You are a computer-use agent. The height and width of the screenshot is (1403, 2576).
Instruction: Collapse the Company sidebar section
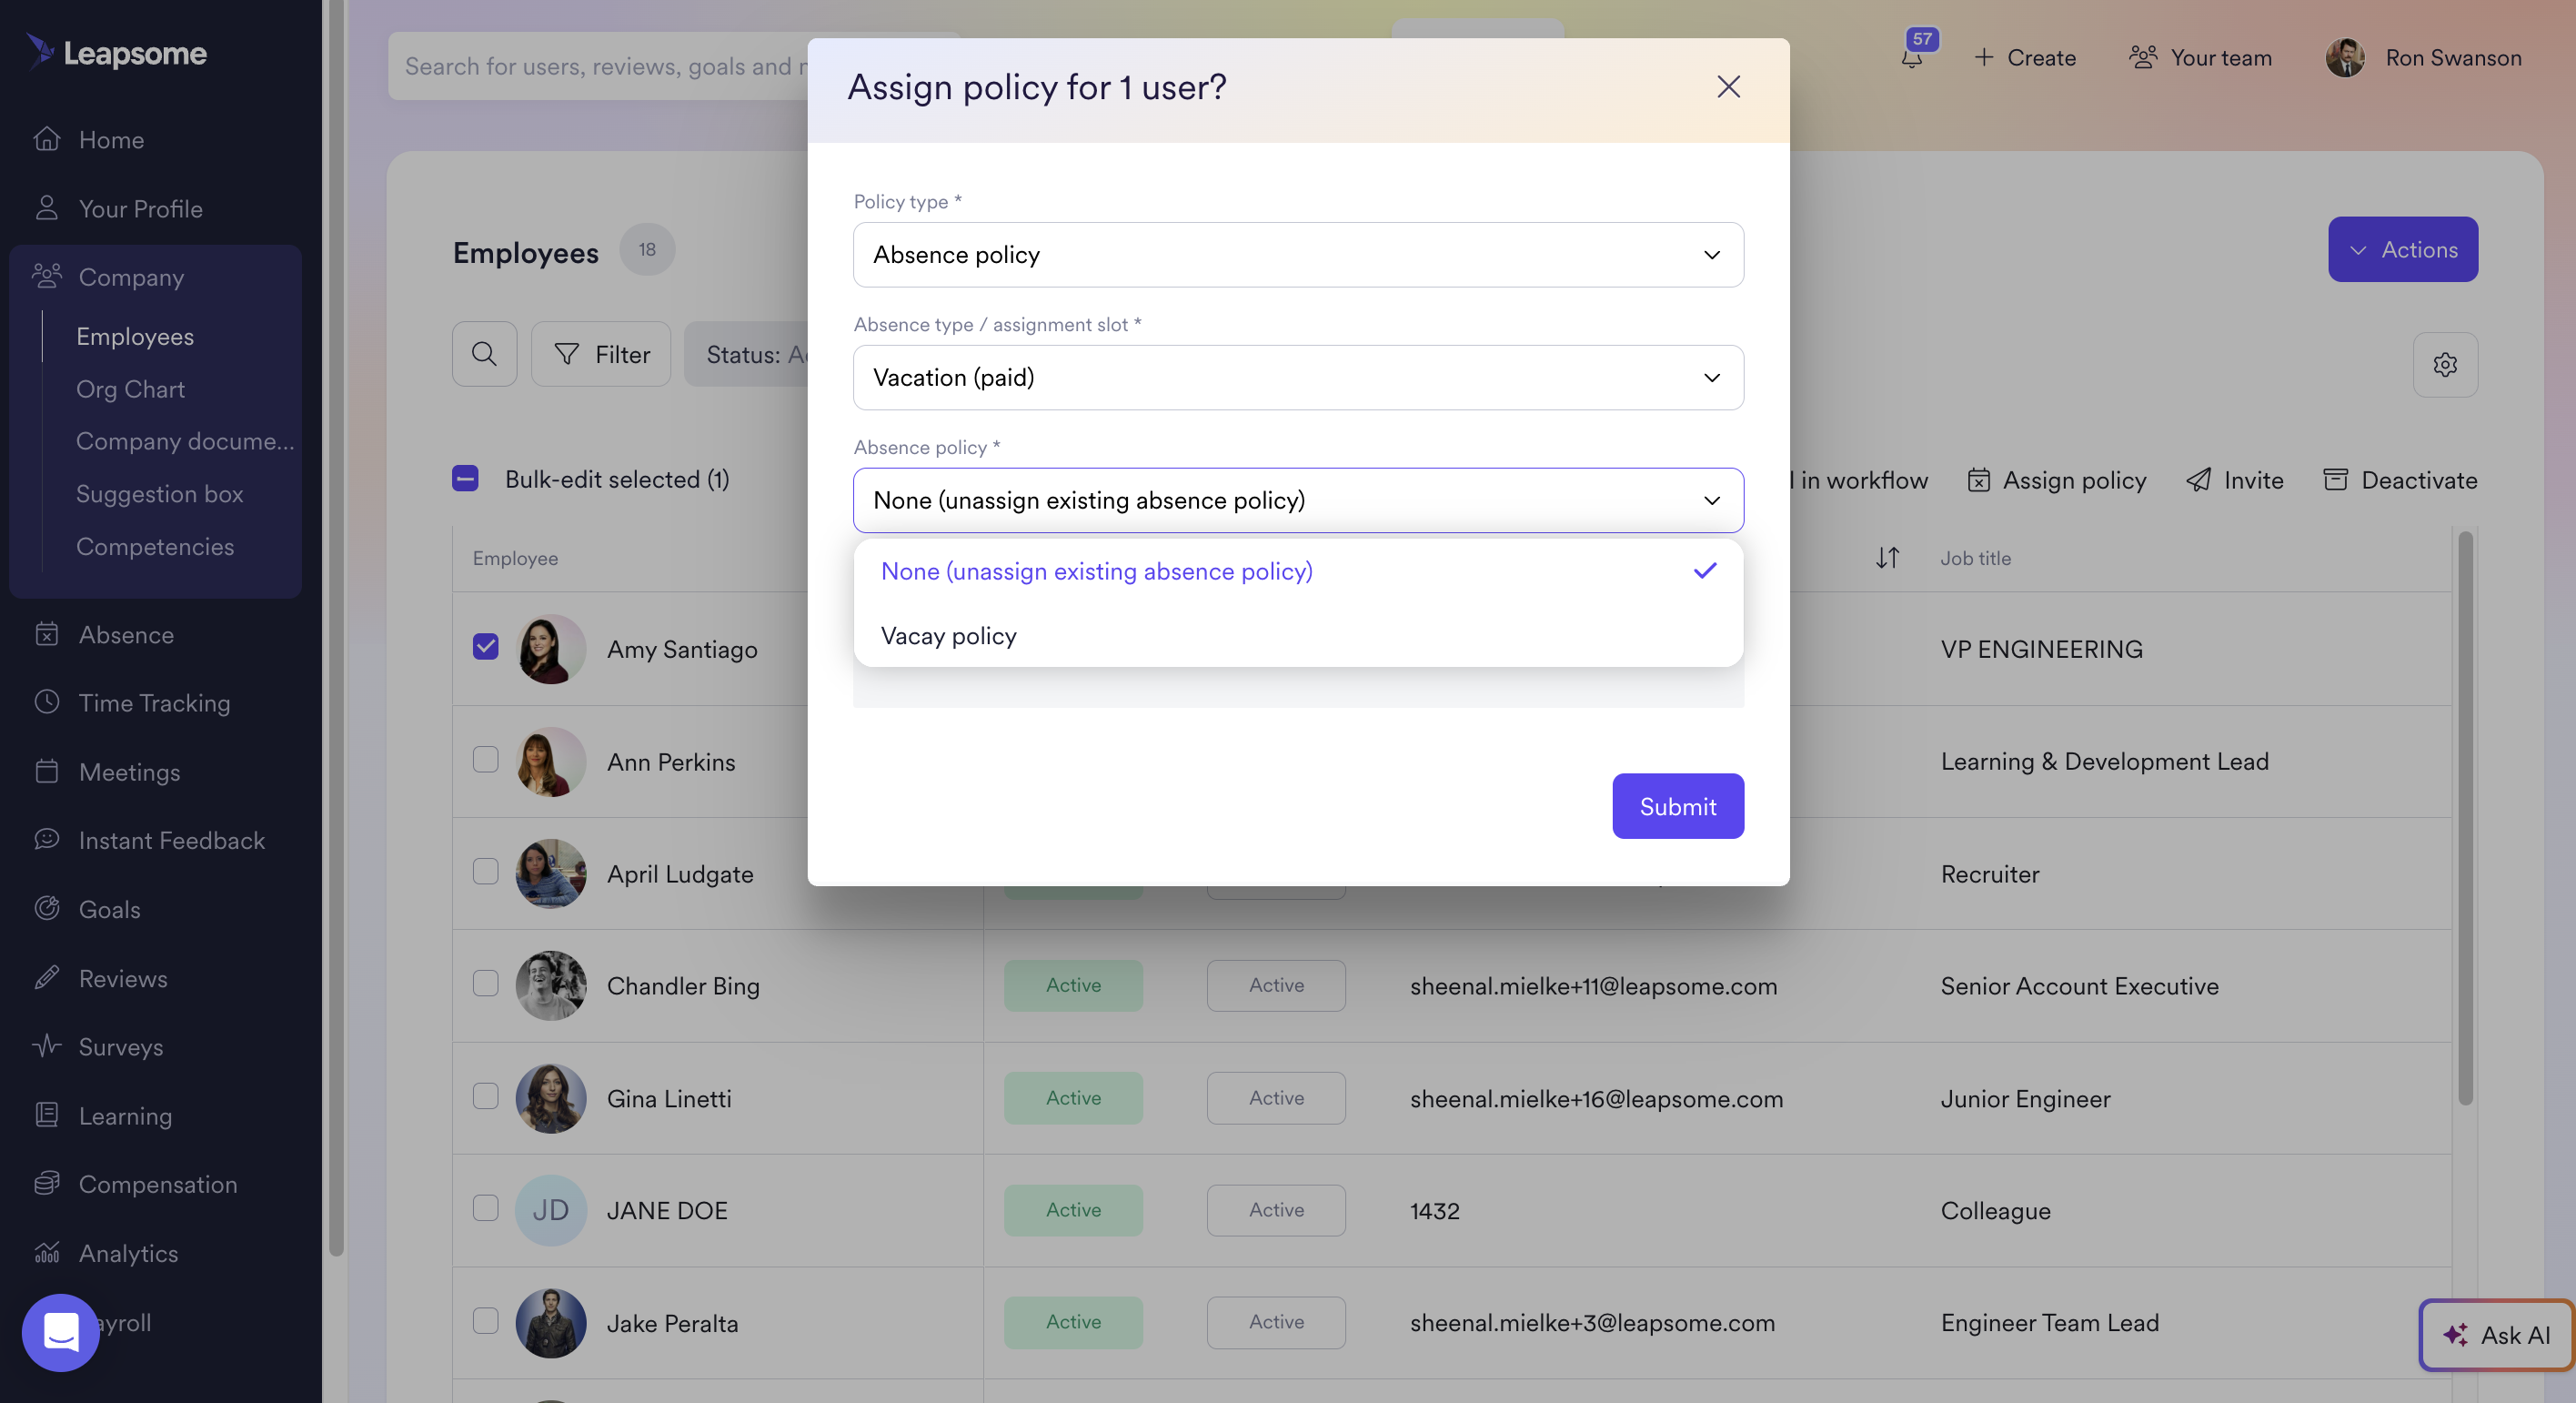(x=131, y=276)
